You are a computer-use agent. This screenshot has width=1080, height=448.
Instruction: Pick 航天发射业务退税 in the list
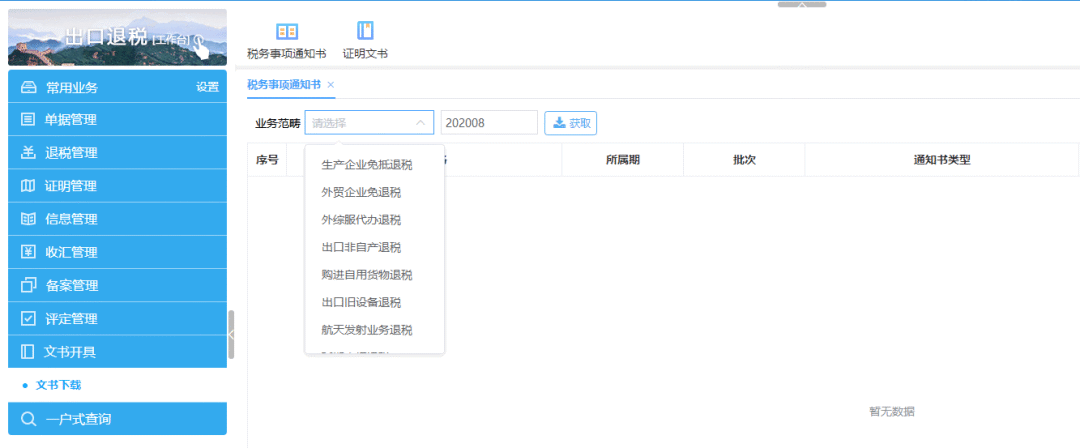pyautogui.click(x=366, y=330)
